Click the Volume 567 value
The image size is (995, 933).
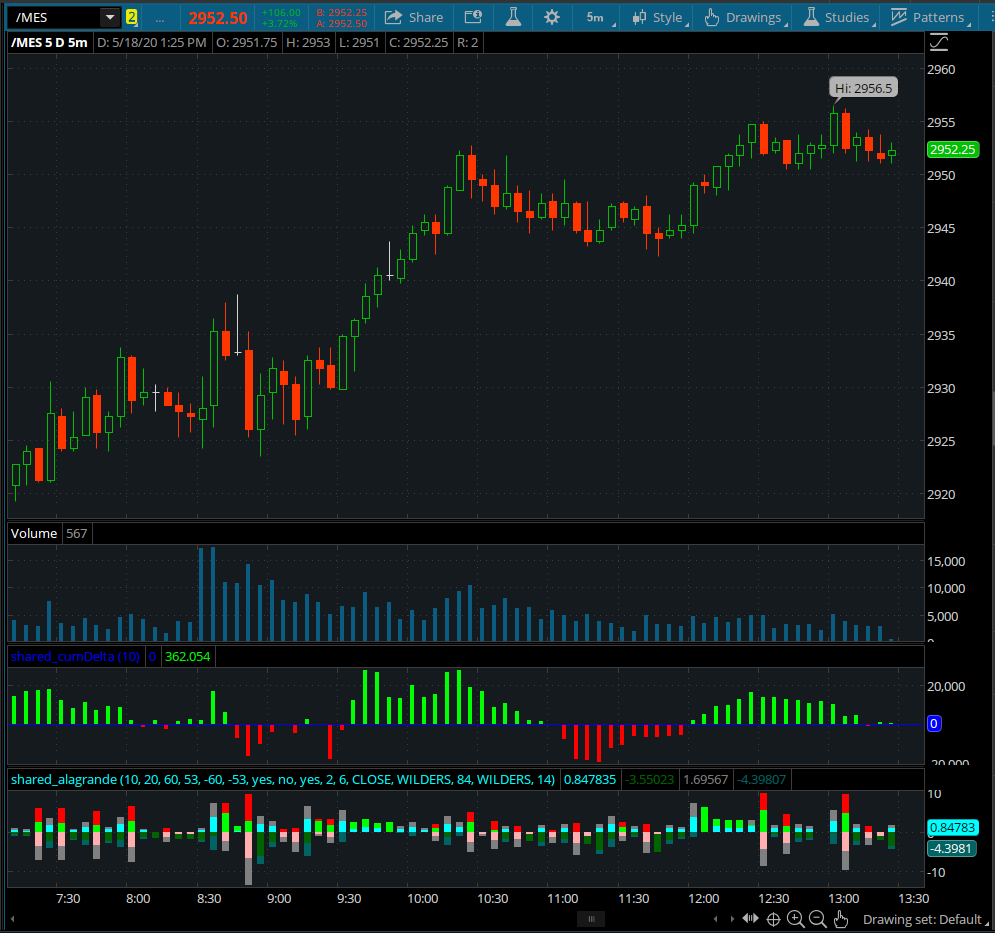(77, 533)
